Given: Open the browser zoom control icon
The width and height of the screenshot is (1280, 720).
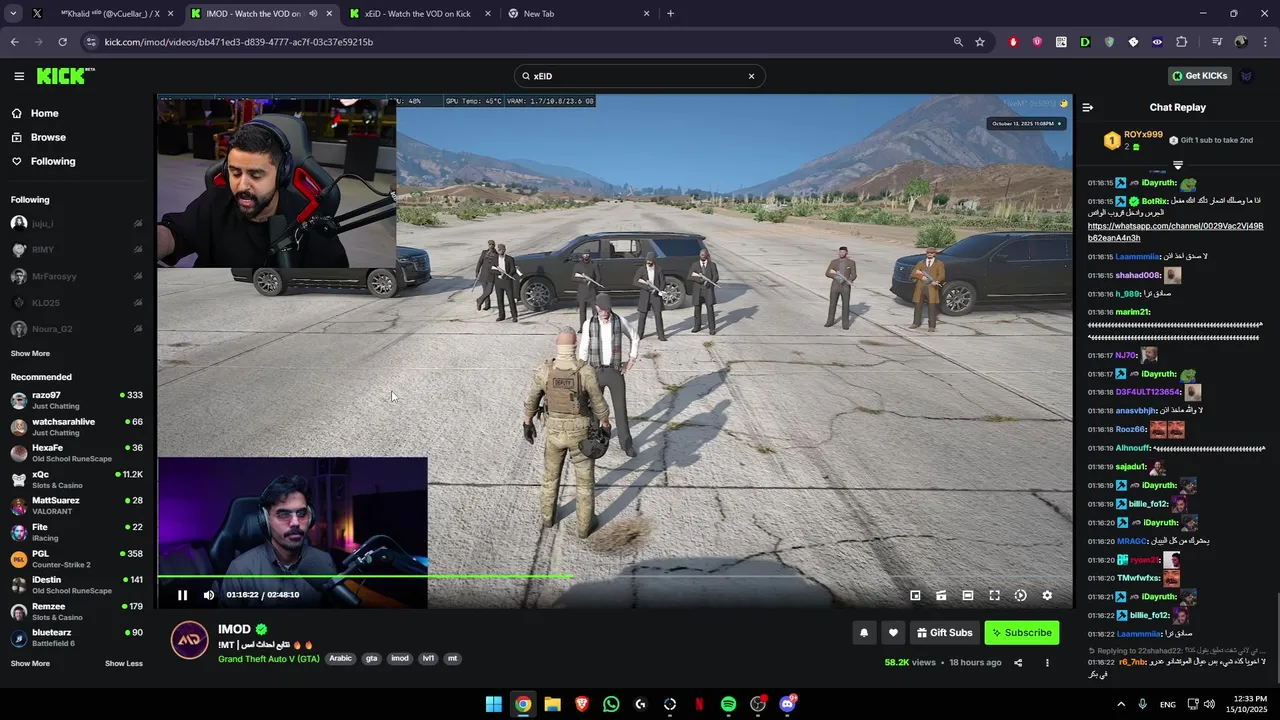Looking at the screenshot, I should tap(958, 42).
